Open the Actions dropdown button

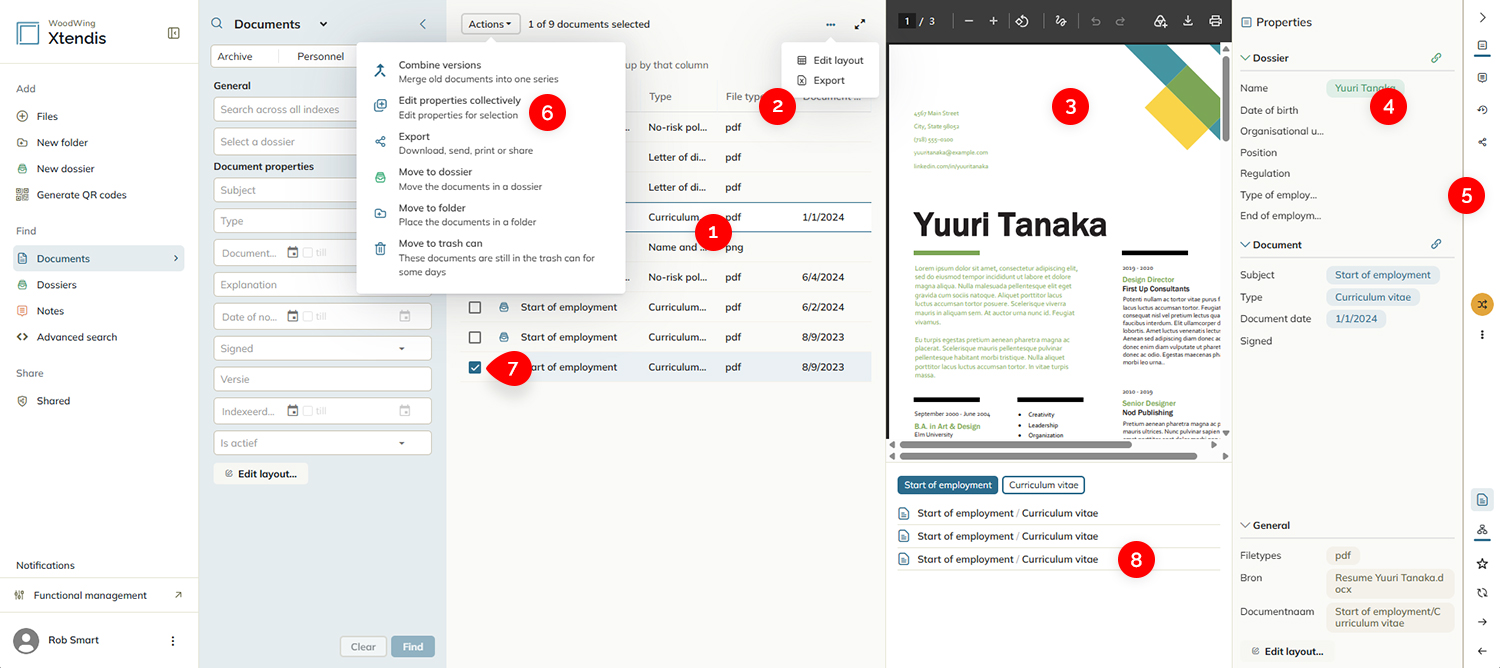[x=491, y=24]
